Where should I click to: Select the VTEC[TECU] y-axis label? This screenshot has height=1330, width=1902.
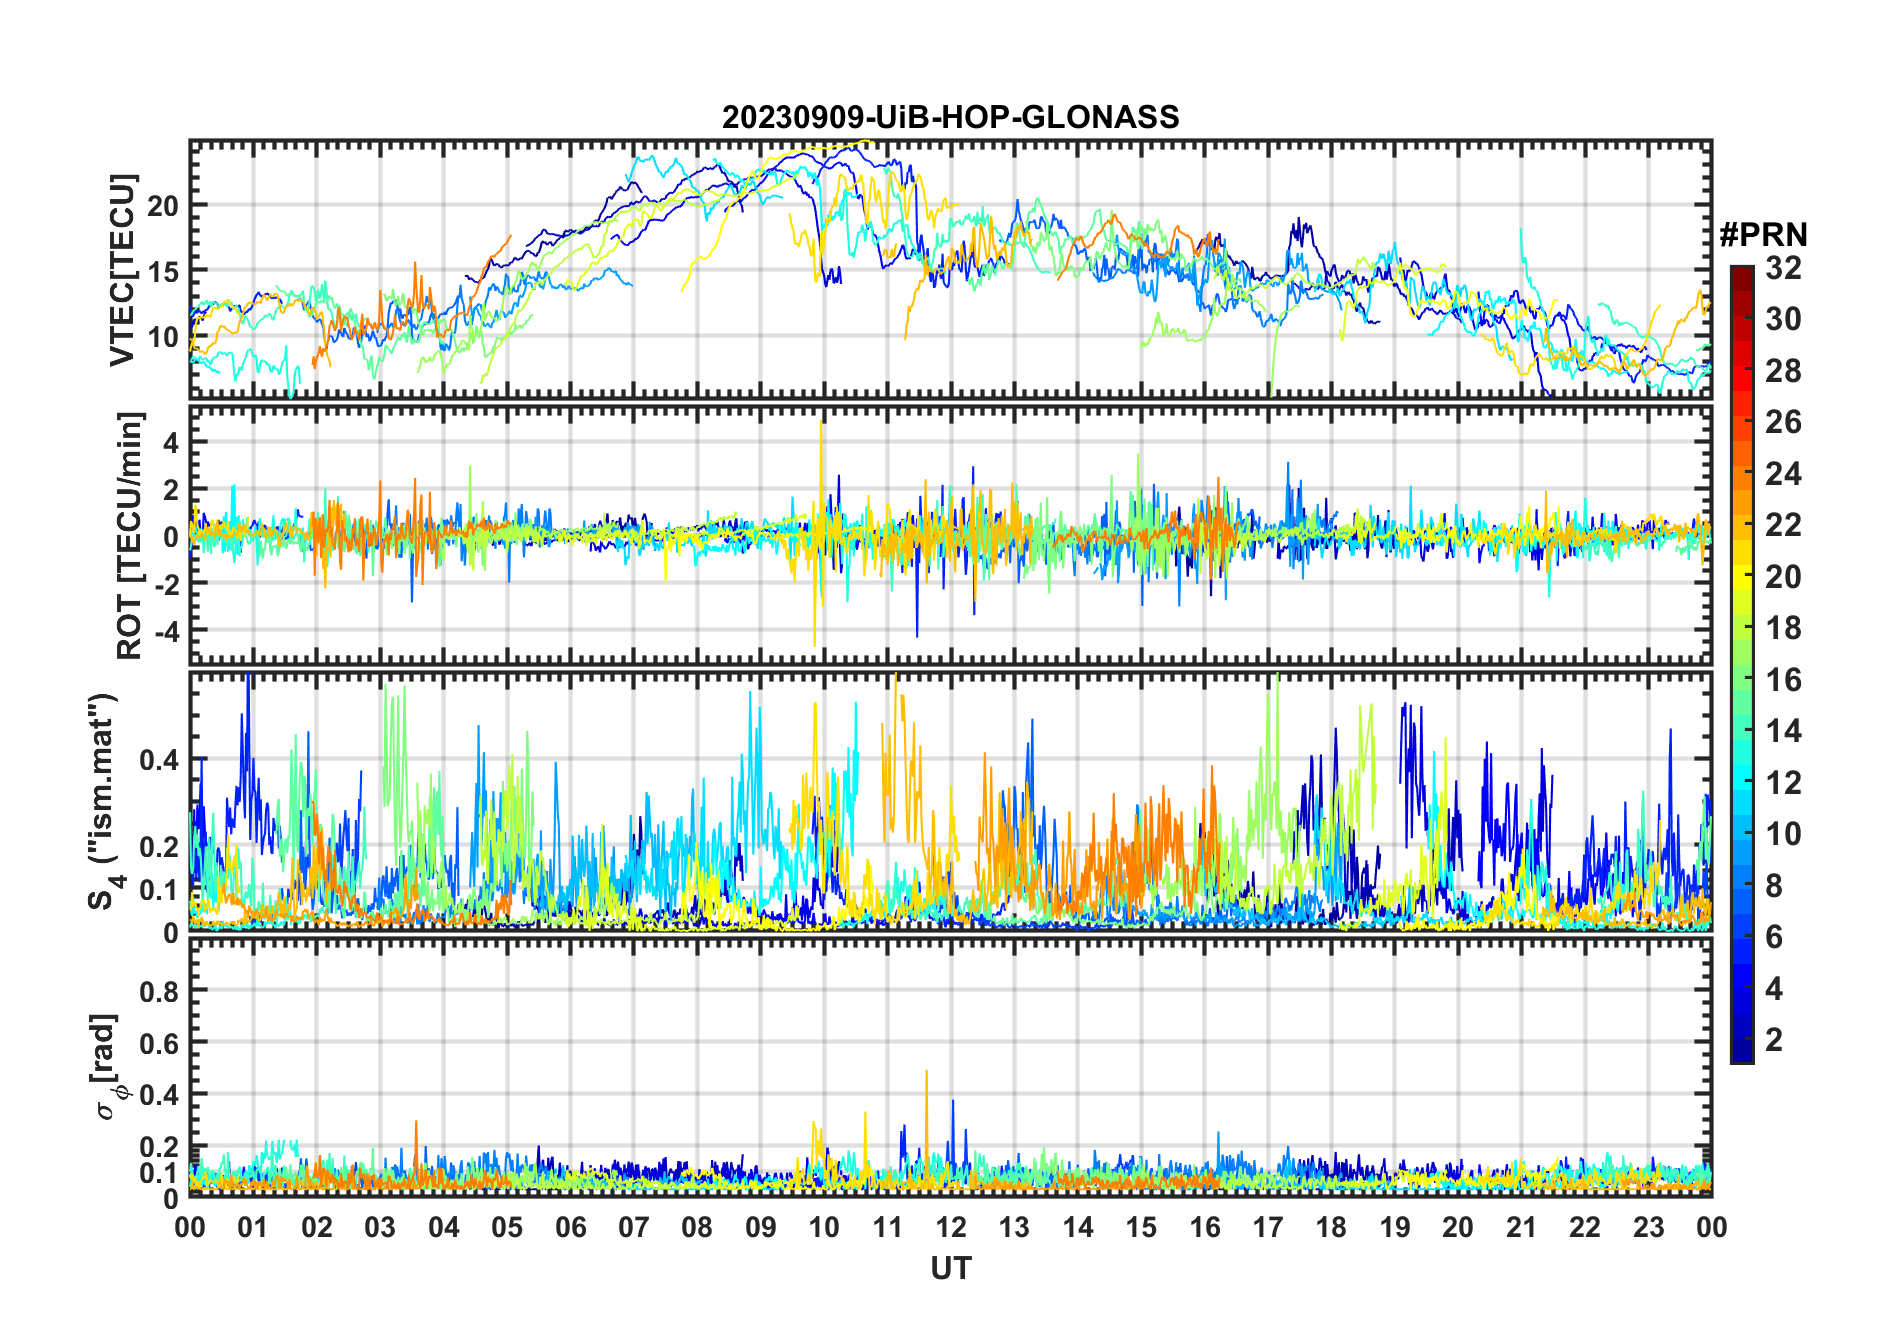[x=122, y=270]
